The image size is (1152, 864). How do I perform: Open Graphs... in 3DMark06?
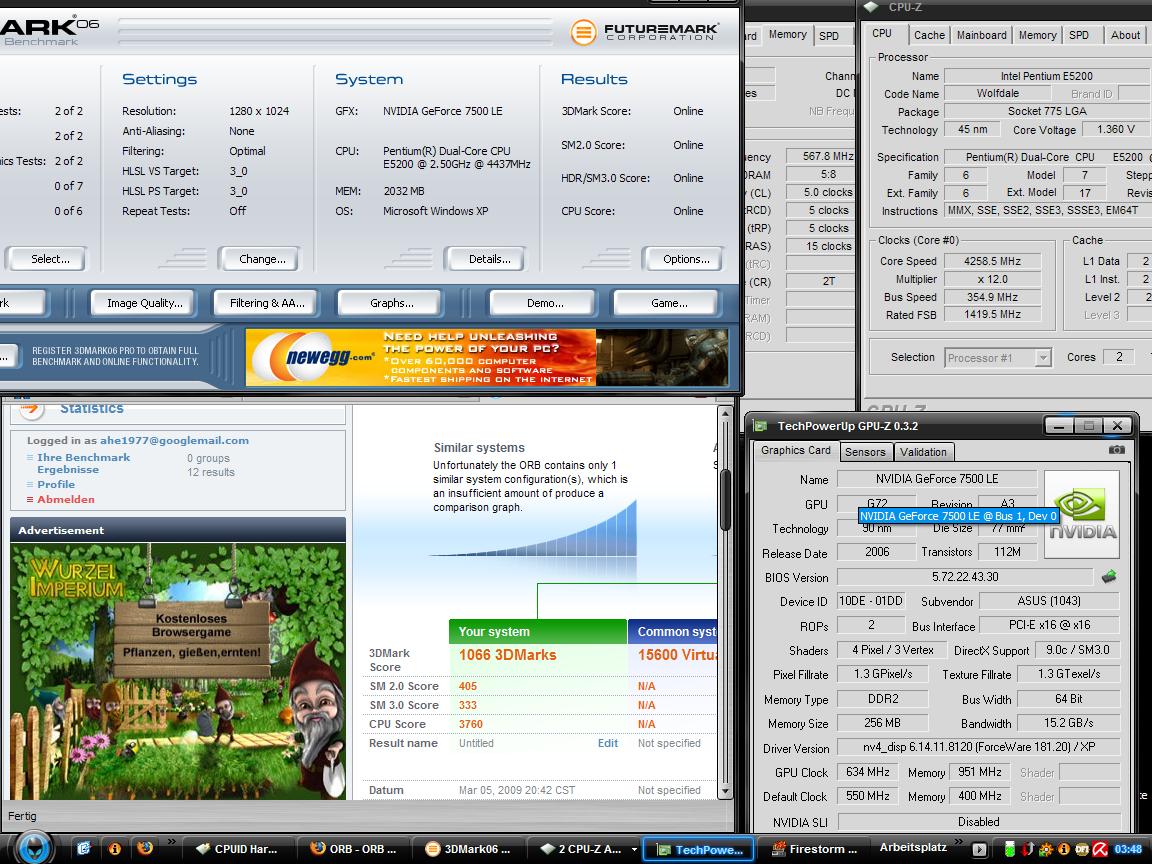389,303
